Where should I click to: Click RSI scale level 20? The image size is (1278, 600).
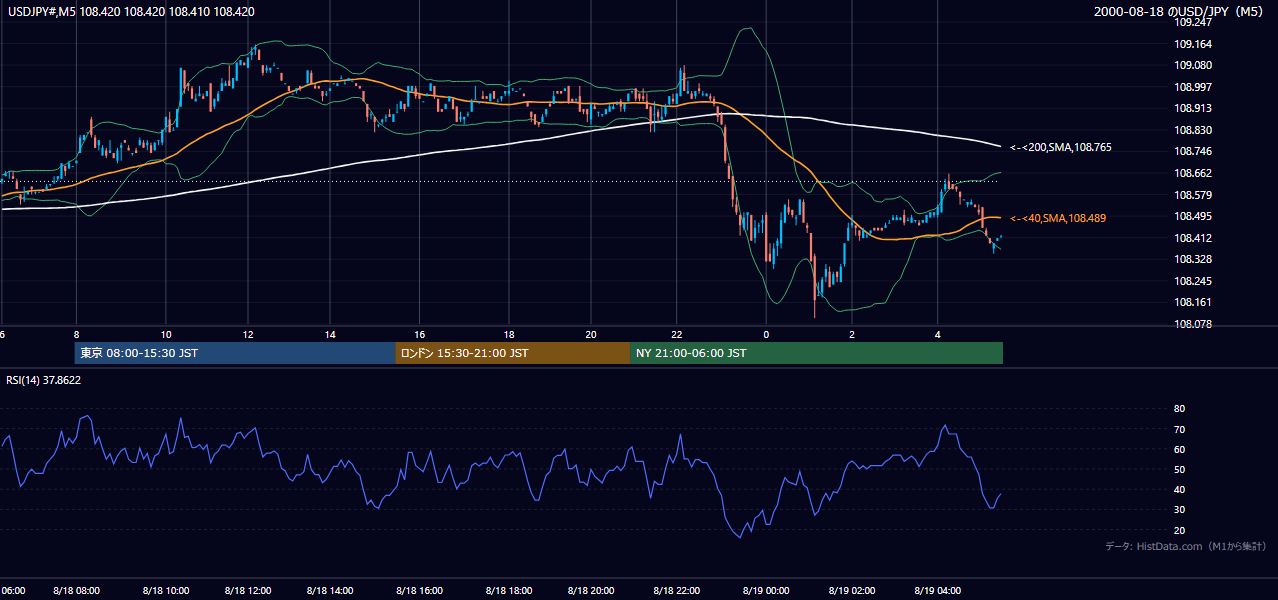1180,530
